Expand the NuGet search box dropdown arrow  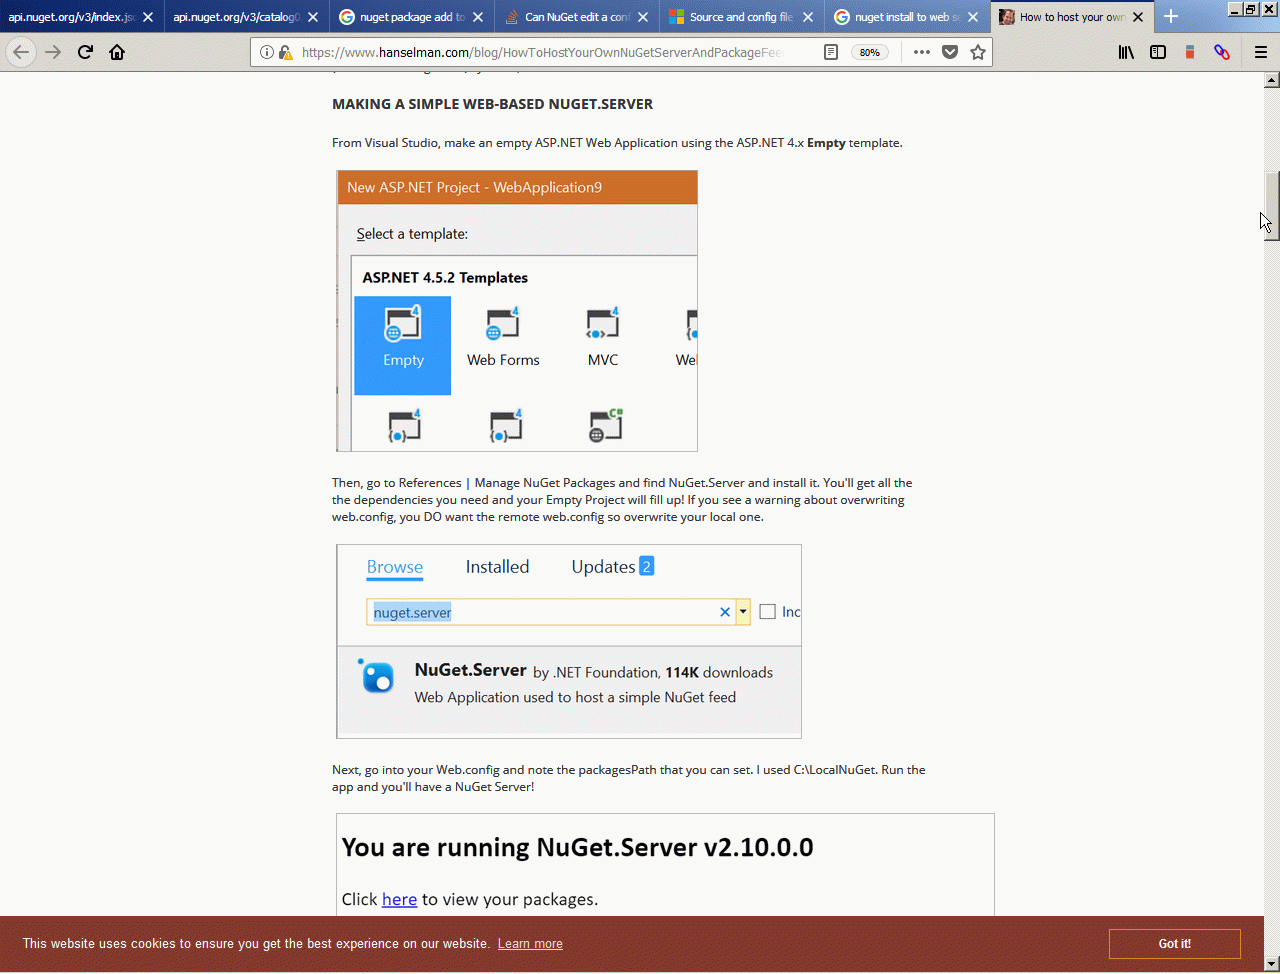(x=743, y=612)
